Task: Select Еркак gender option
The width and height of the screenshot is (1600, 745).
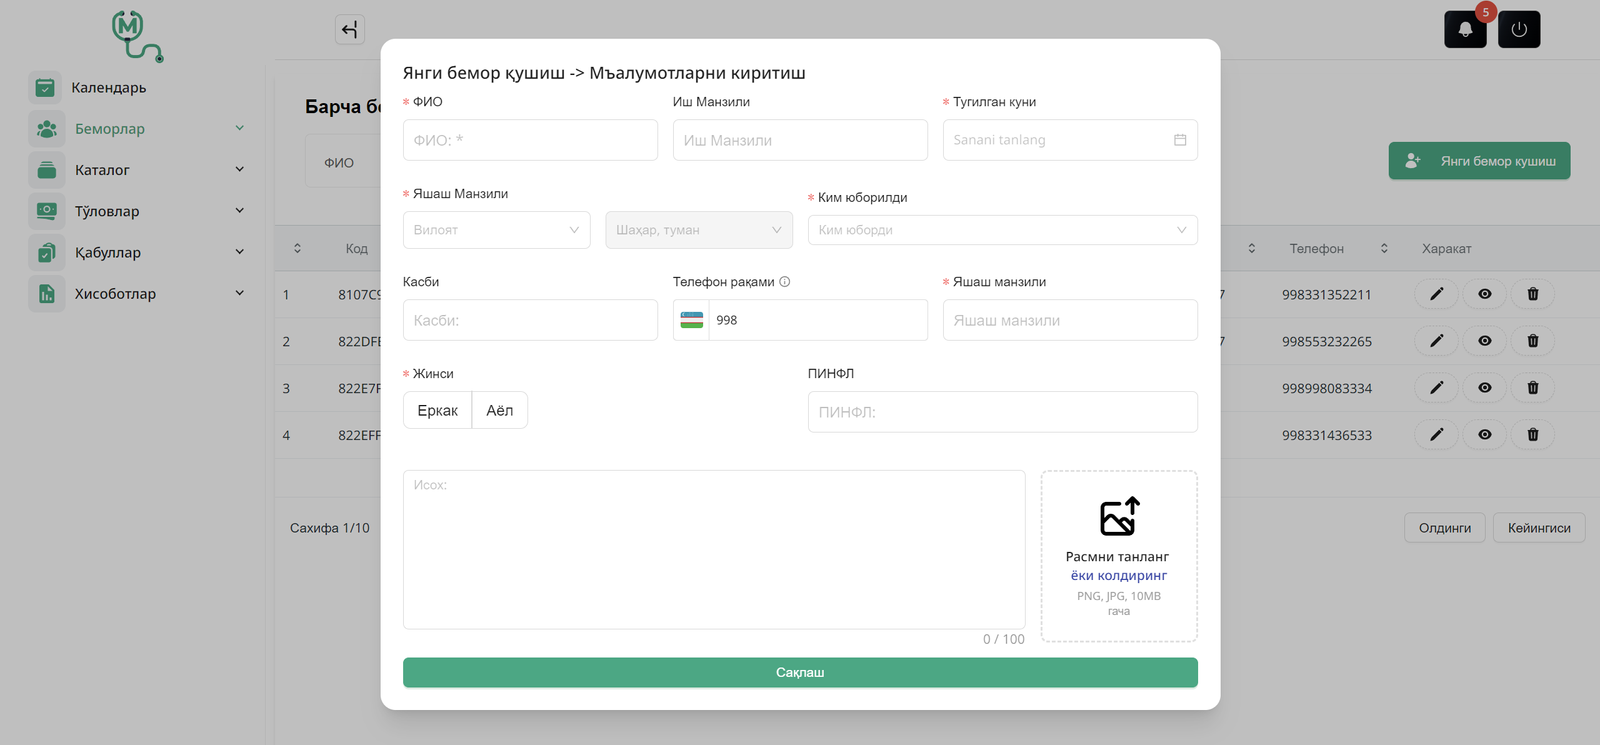Action: tap(437, 411)
